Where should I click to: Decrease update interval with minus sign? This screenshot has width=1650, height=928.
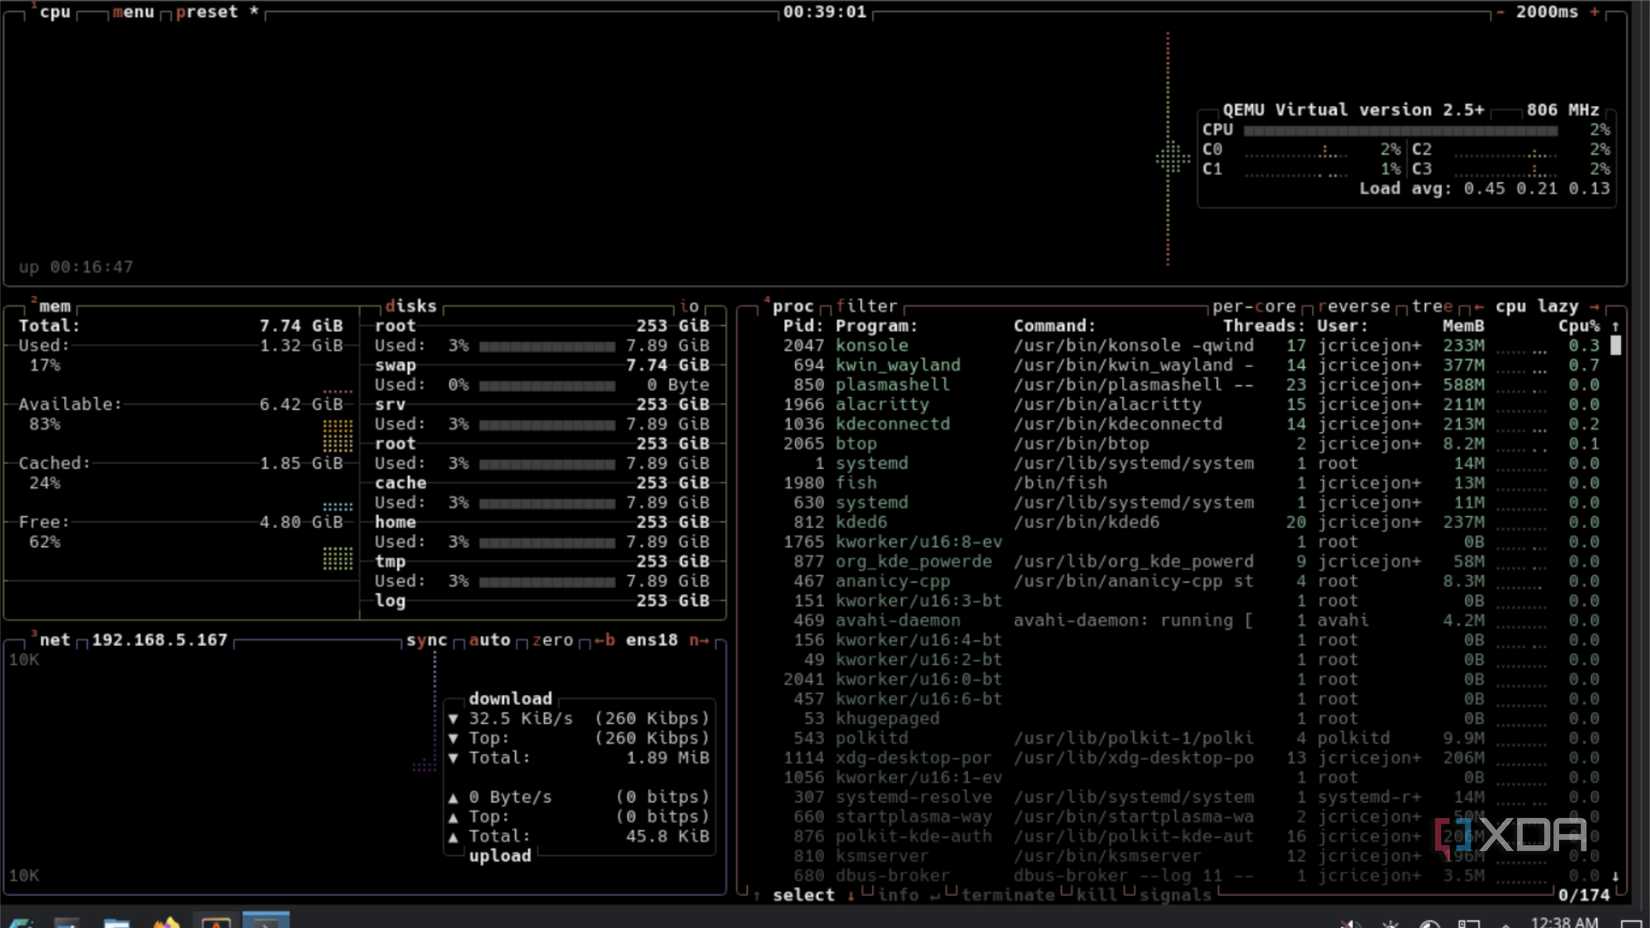[1500, 12]
